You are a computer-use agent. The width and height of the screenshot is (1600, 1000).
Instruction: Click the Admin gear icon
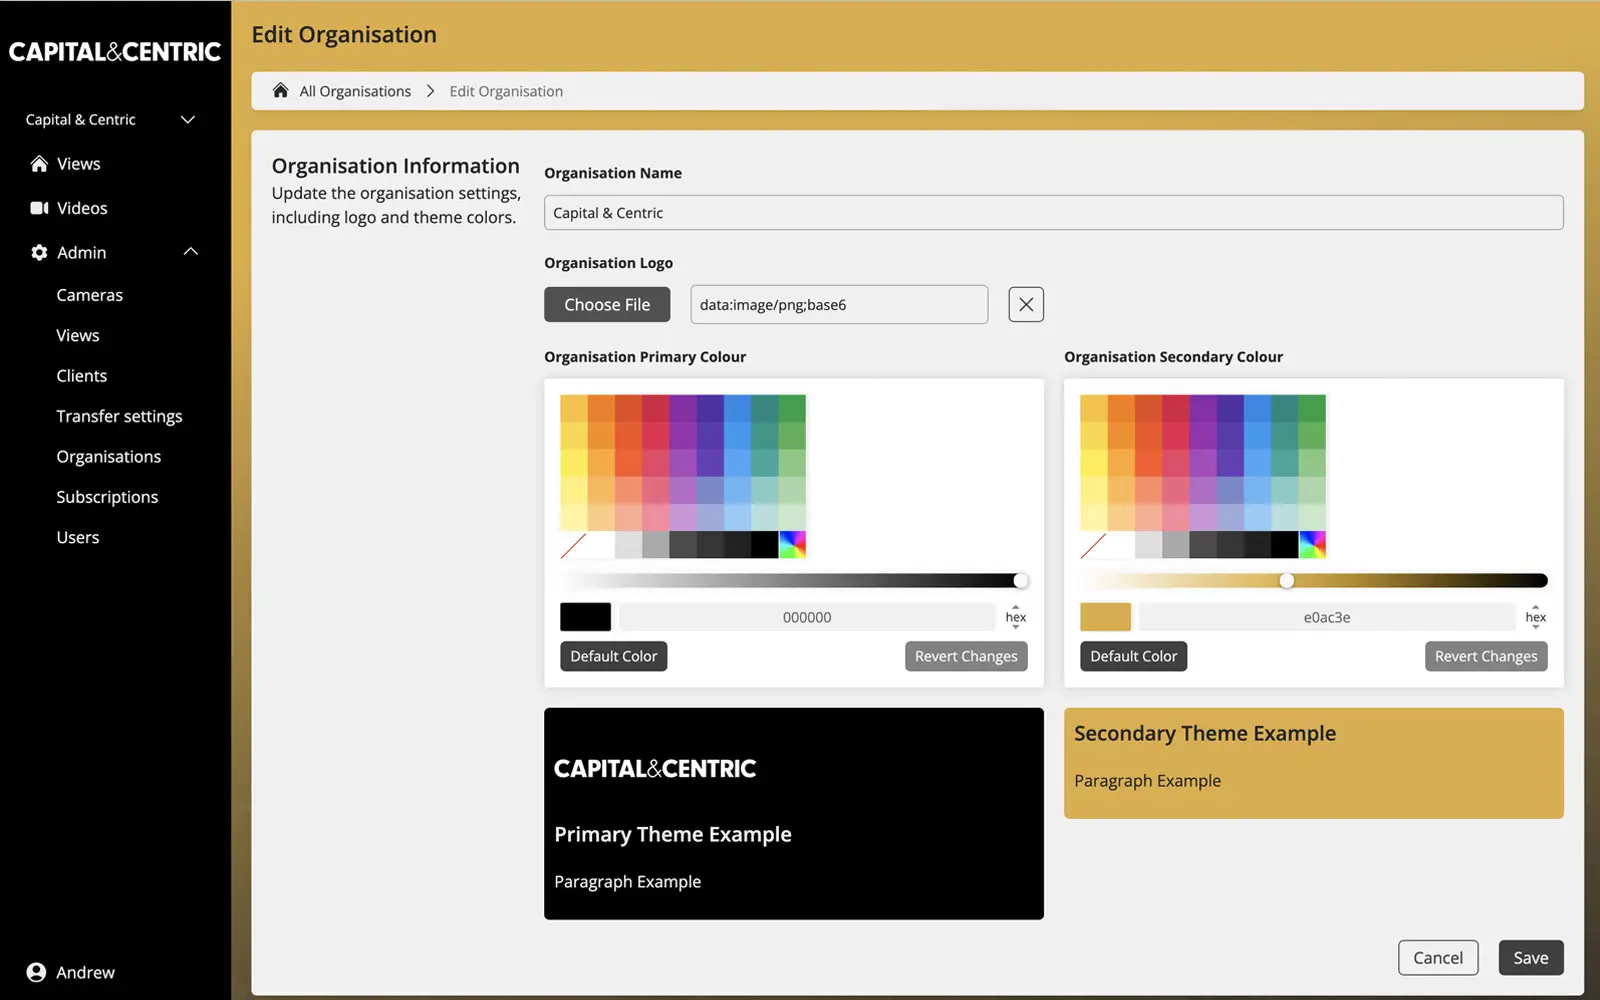click(39, 253)
